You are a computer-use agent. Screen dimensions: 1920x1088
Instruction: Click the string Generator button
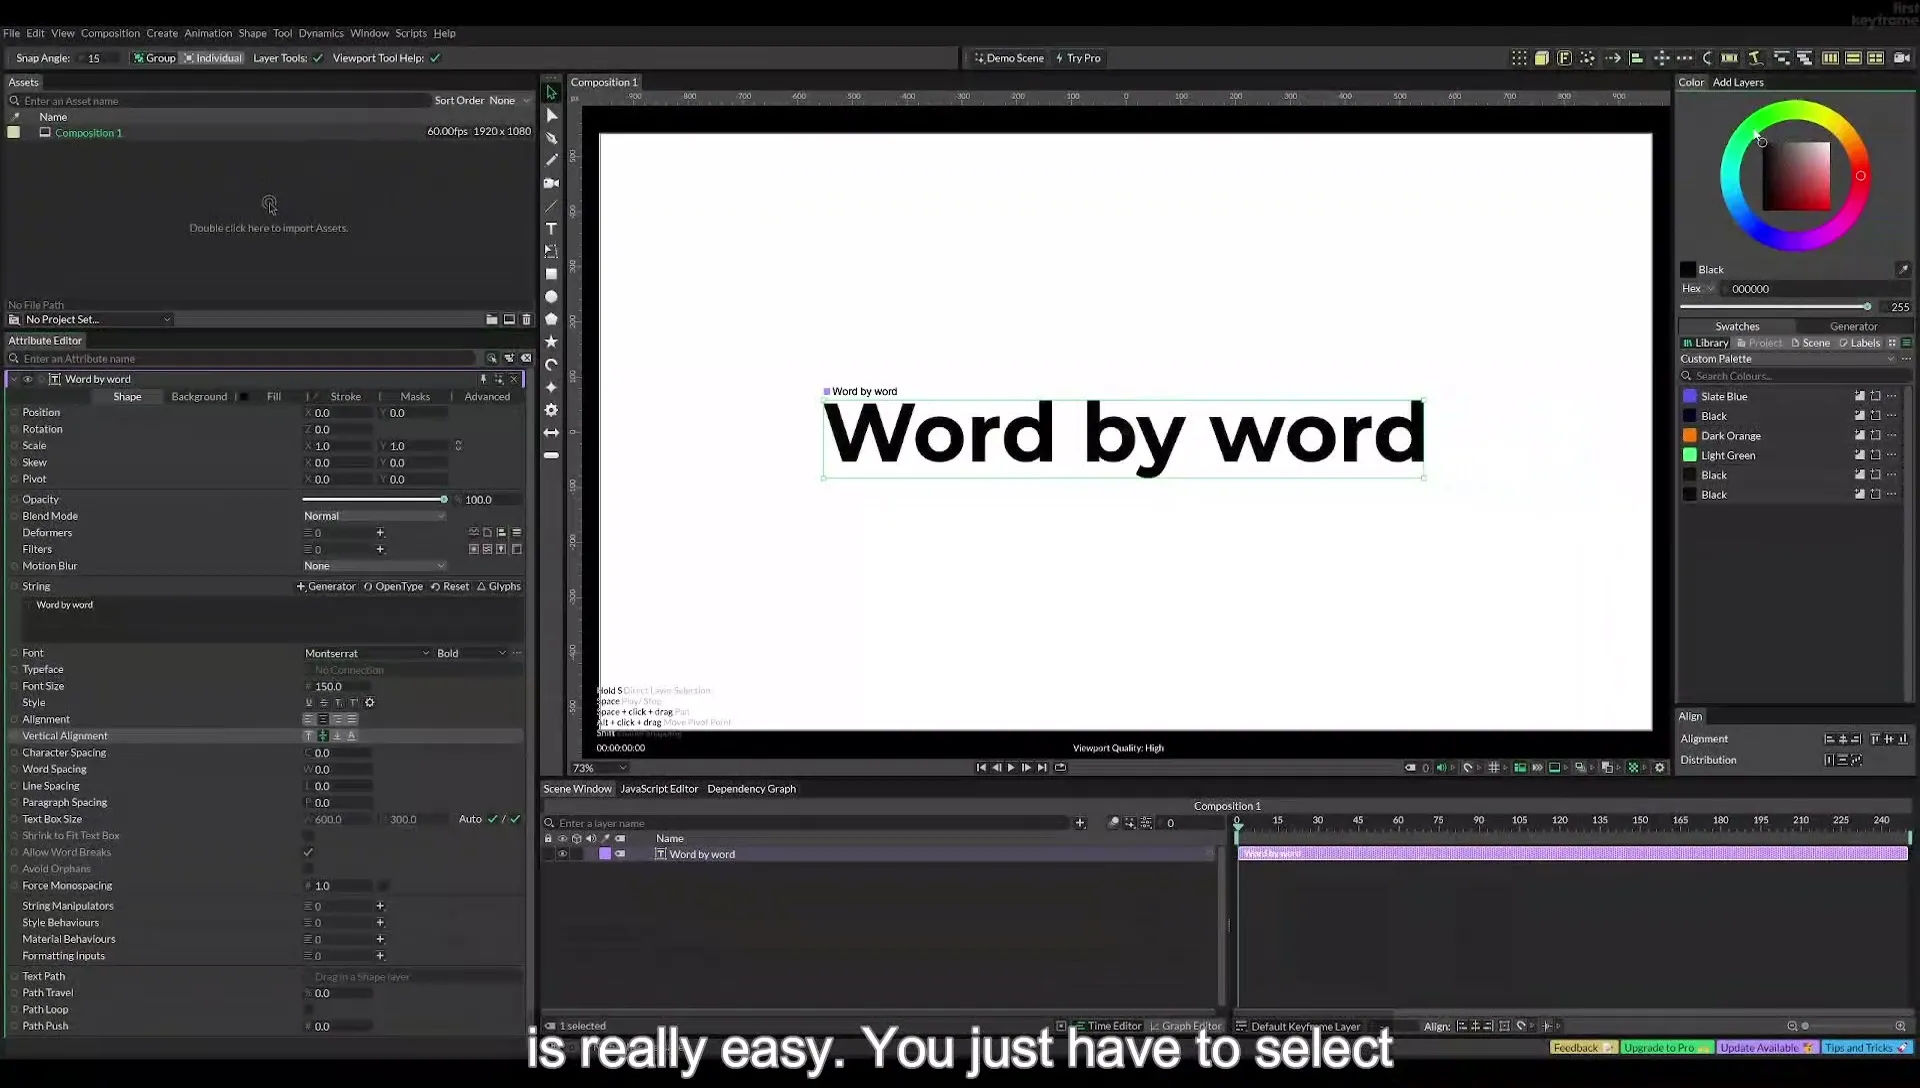click(326, 587)
